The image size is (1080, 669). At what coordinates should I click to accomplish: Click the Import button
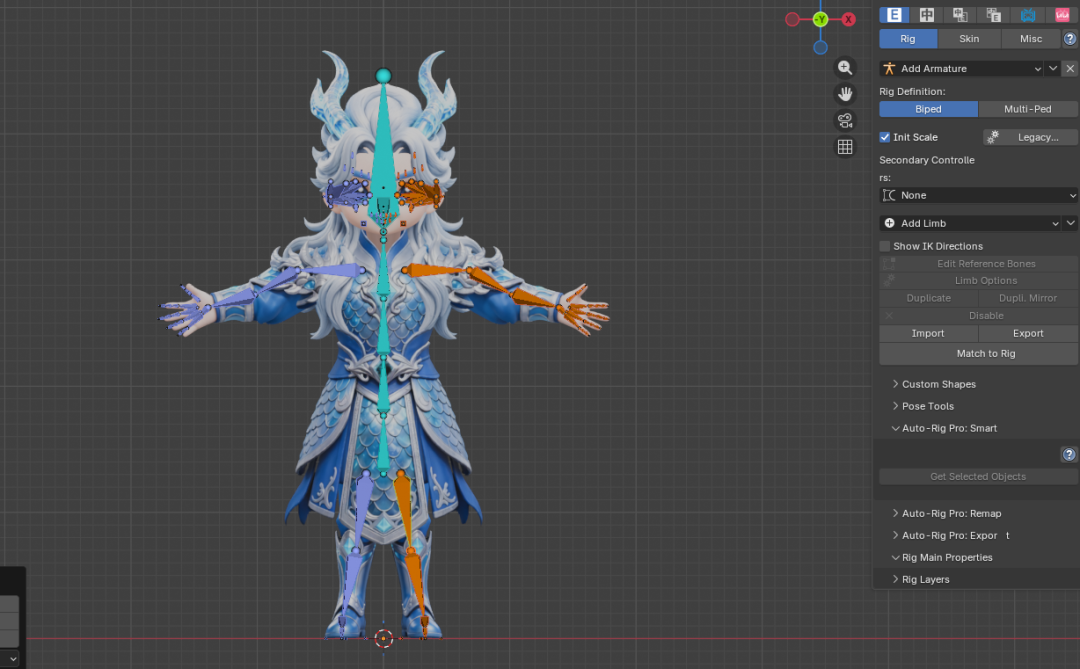coord(928,333)
